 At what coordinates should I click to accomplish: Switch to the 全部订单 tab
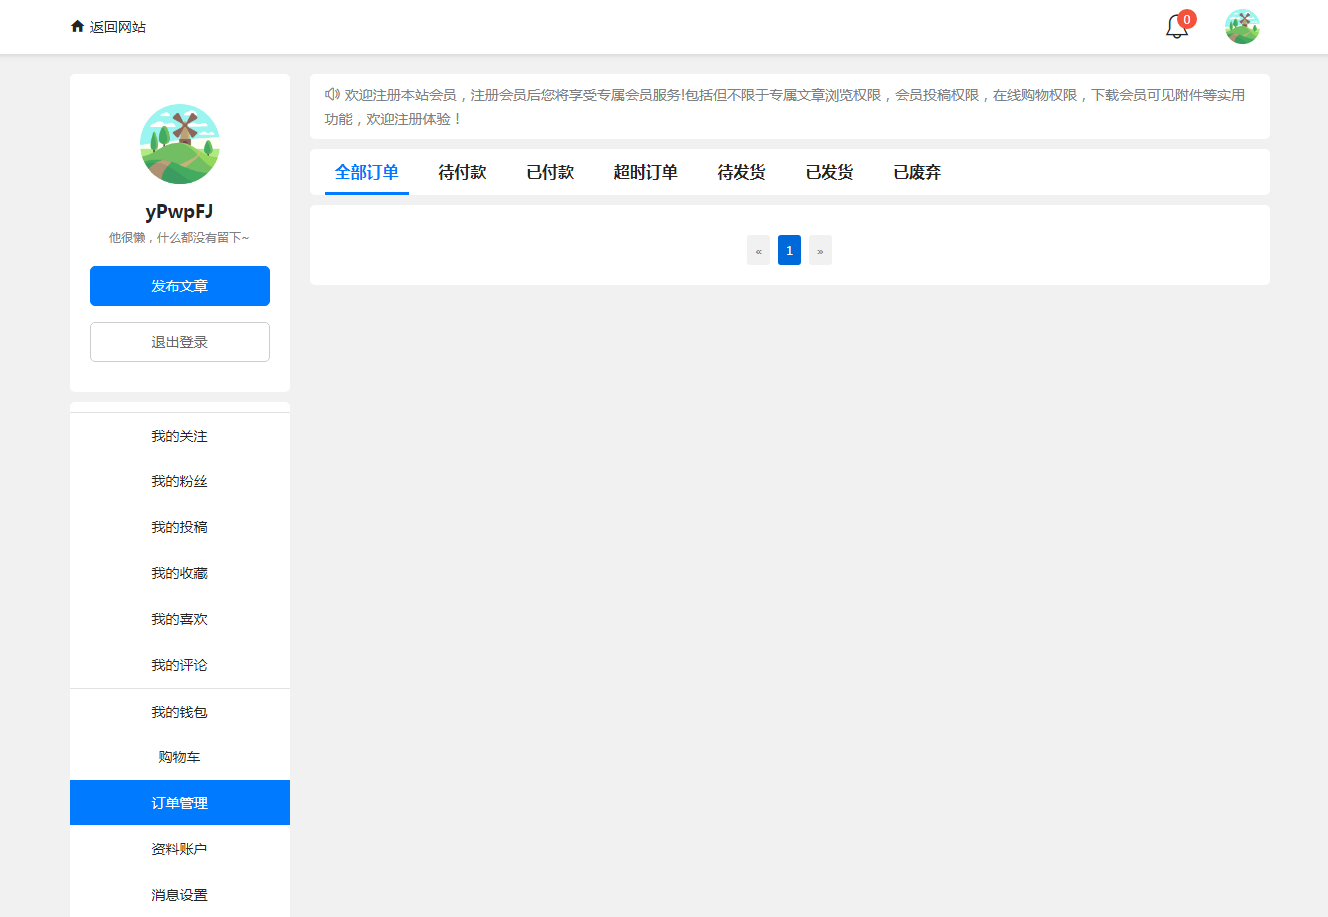[367, 172]
